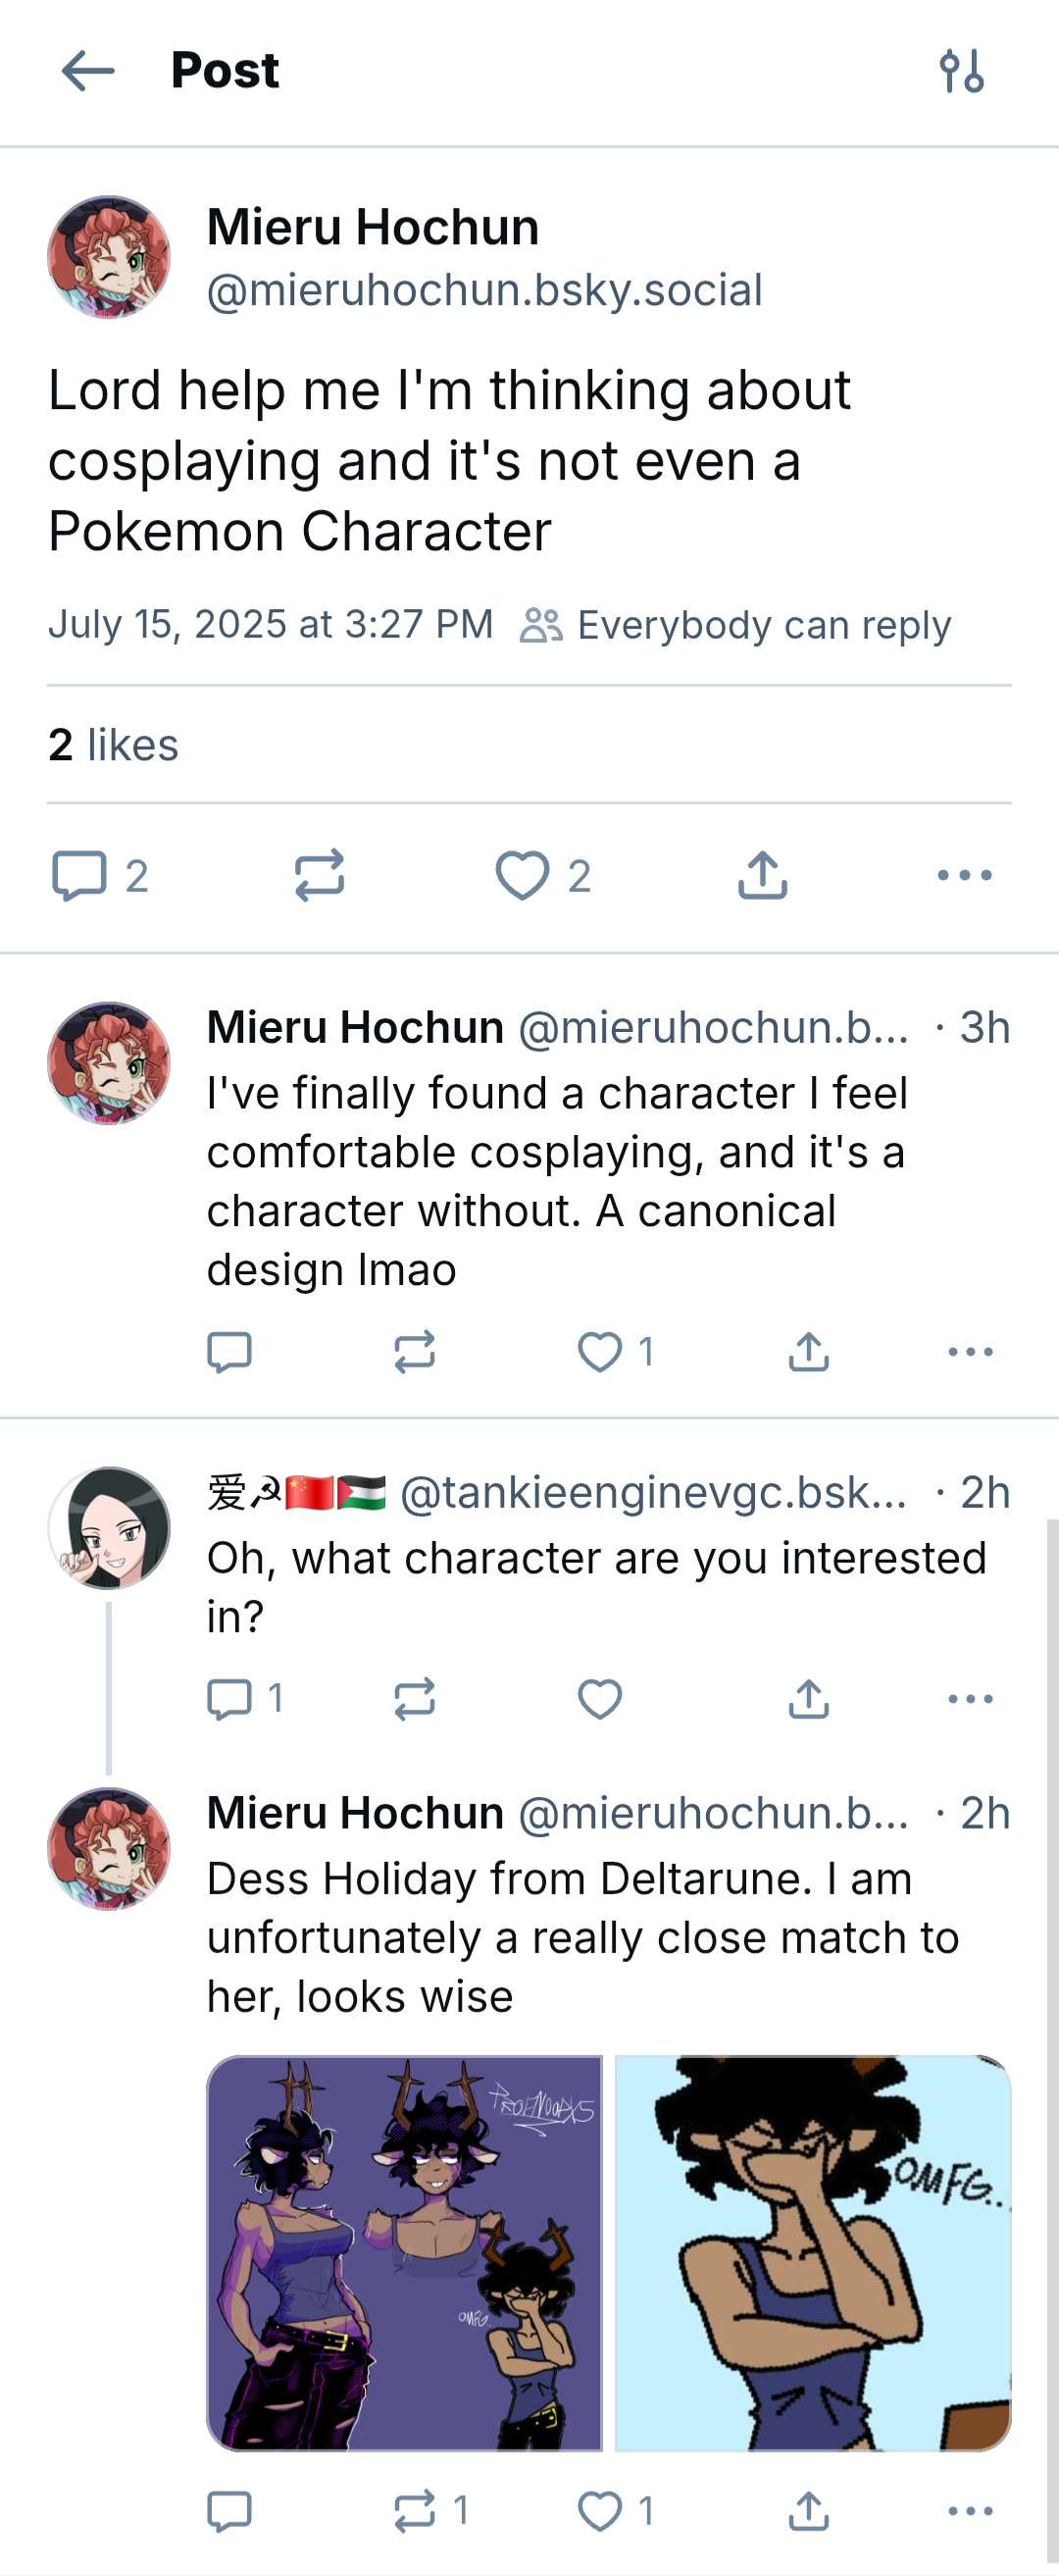Open @mieruhochun.bsky.social profile handle
1059x2576 pixels.
tap(485, 291)
